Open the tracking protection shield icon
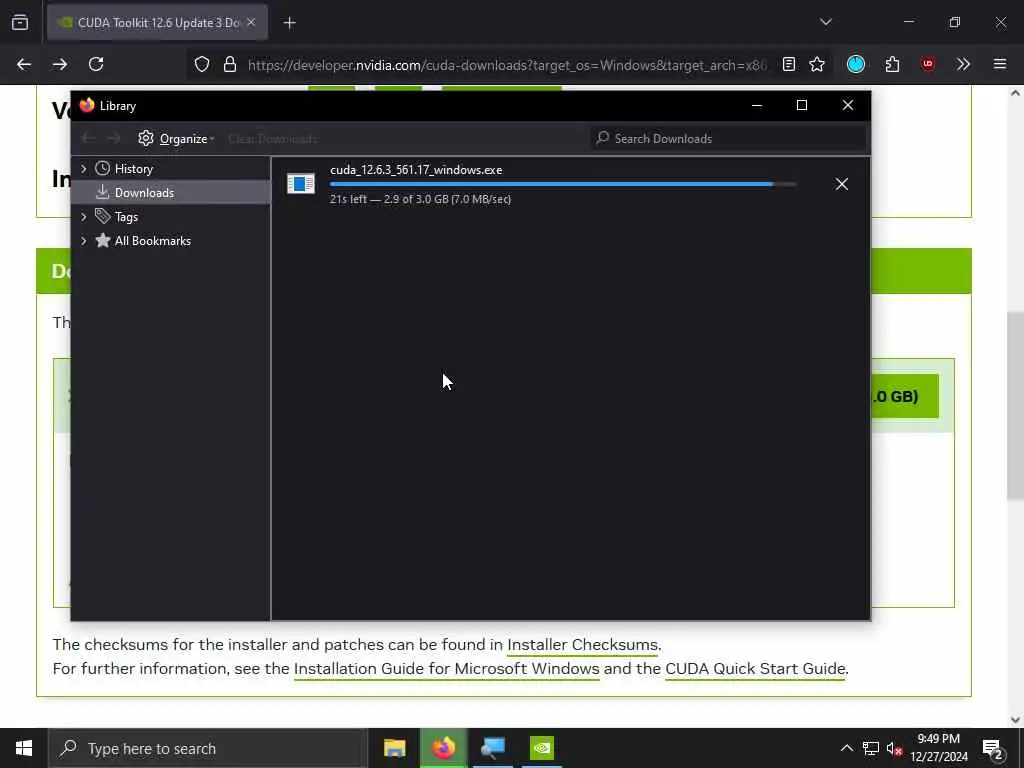This screenshot has width=1024, height=768. (202, 64)
